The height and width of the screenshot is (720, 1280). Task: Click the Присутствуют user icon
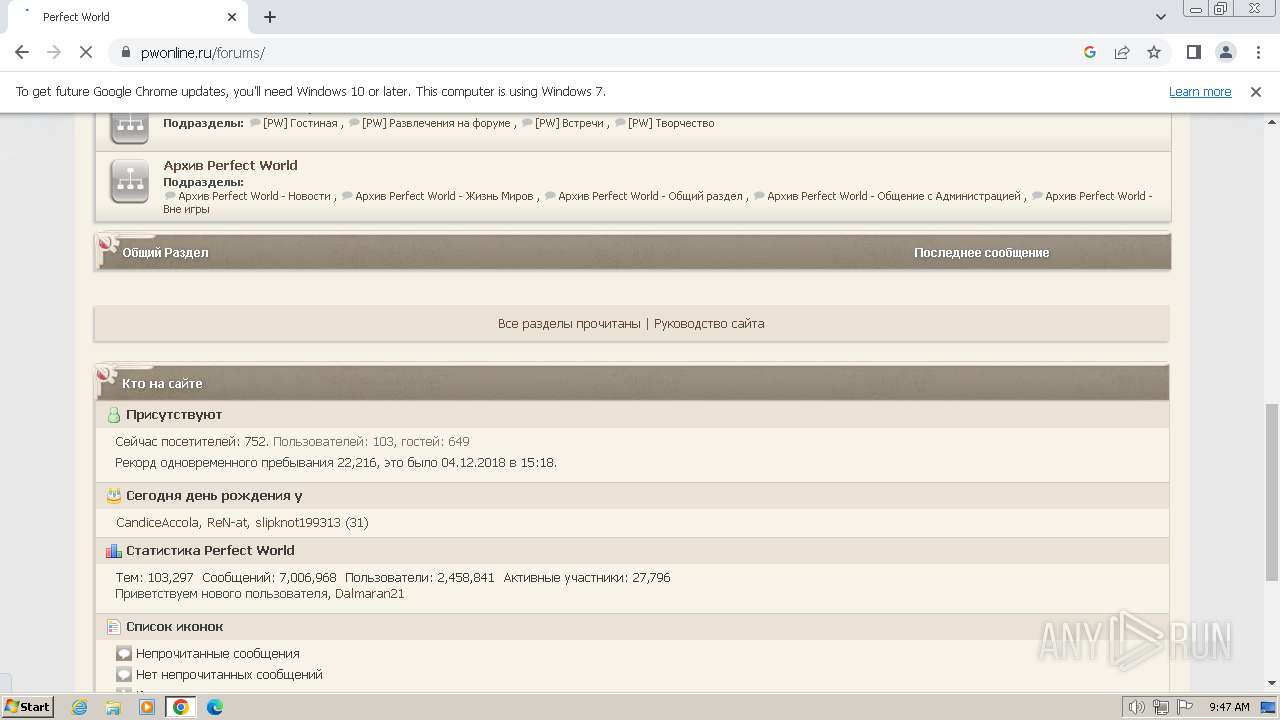(114, 415)
